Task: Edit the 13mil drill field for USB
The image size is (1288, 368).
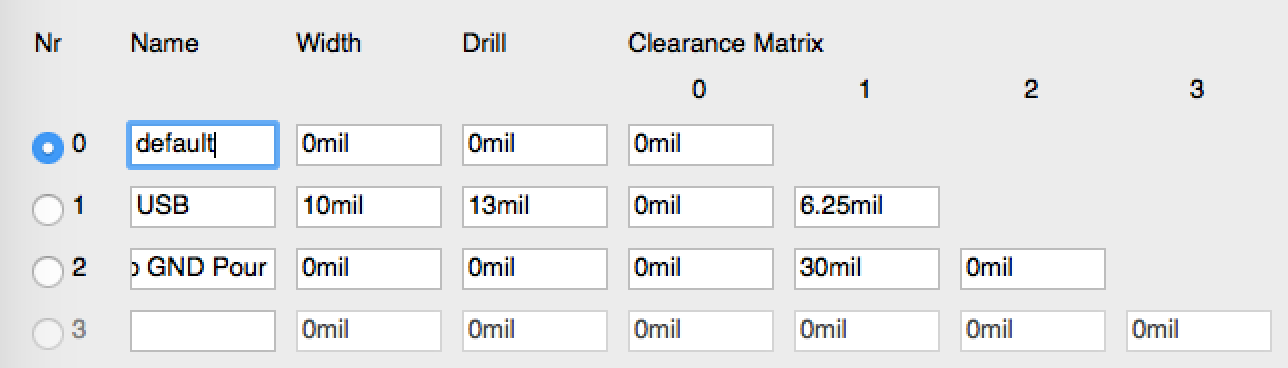Action: click(x=535, y=207)
